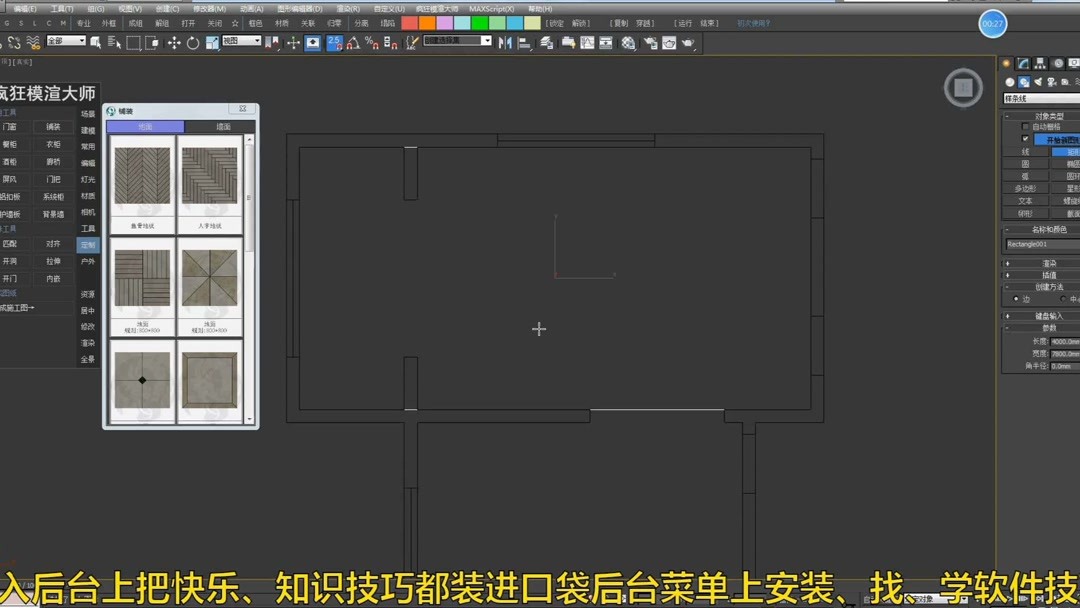The image size is (1080, 608).
Task: Click the red color swatch in the plugin toolbar
Action: (x=409, y=19)
